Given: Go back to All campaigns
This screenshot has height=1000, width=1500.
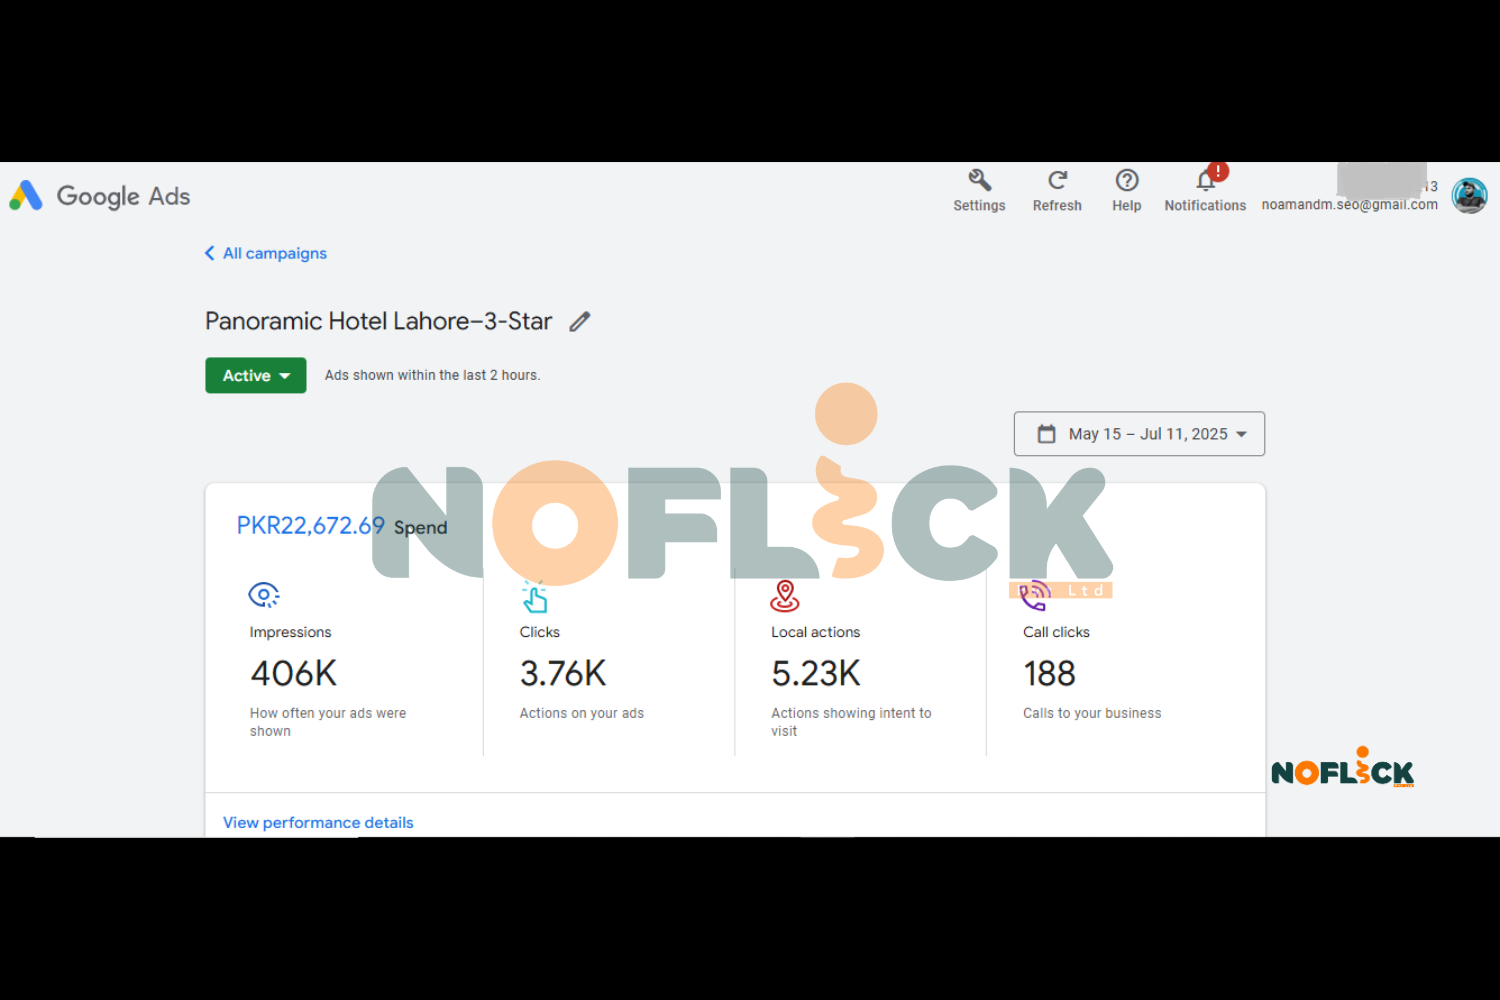Looking at the screenshot, I should tap(266, 254).
